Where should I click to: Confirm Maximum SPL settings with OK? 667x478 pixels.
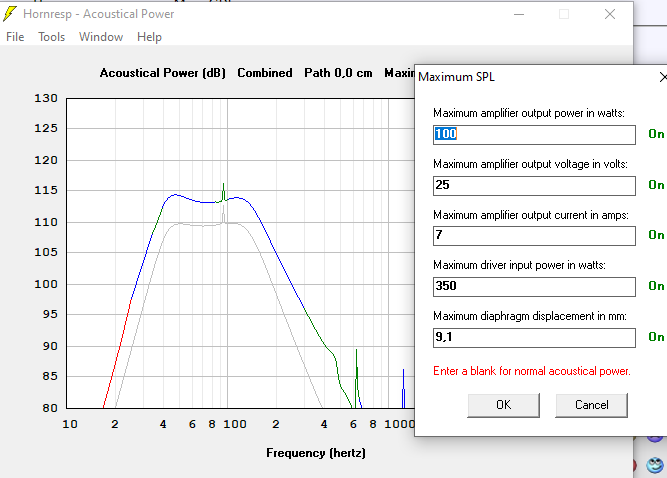point(504,405)
